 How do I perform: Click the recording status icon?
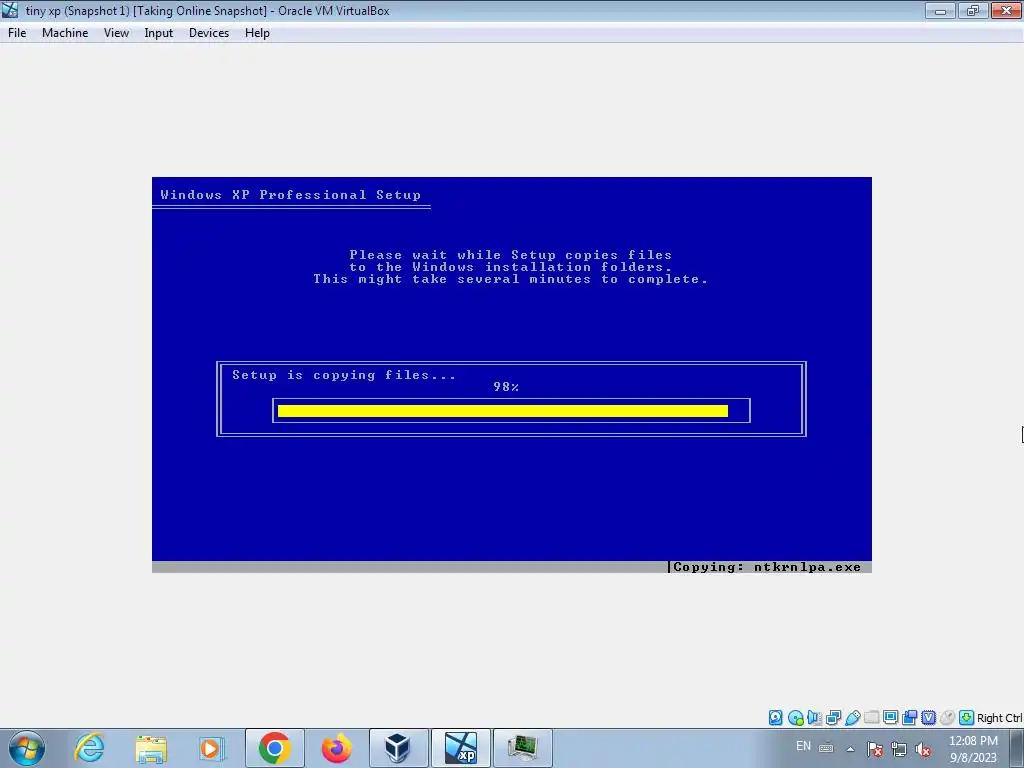[x=909, y=718]
